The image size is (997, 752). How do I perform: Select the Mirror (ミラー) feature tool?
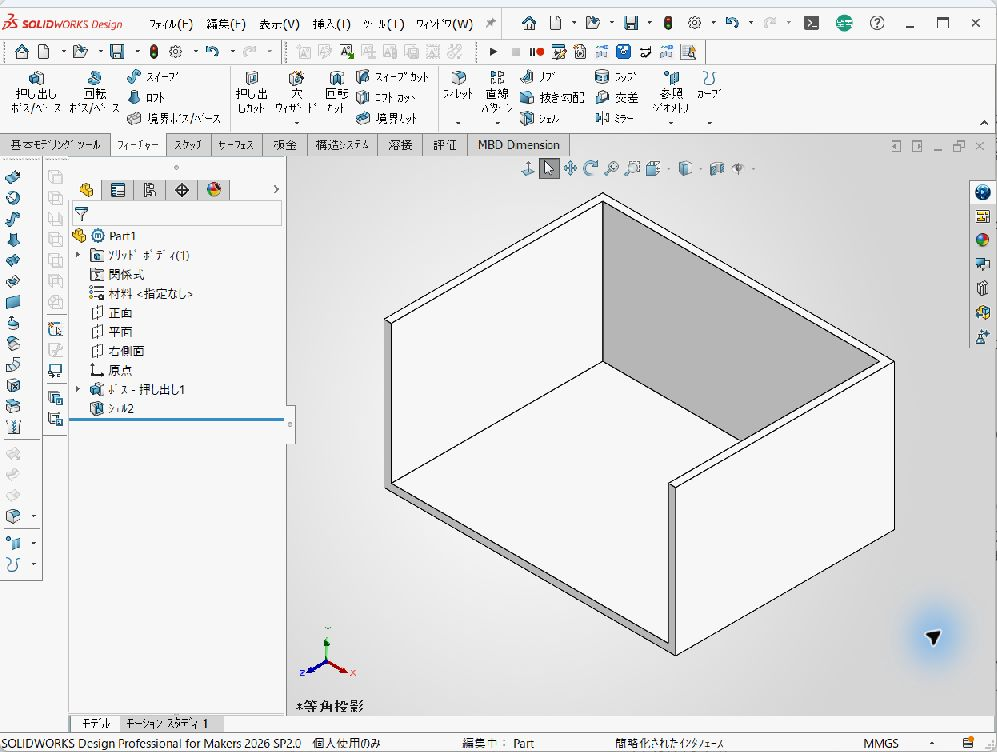click(615, 118)
